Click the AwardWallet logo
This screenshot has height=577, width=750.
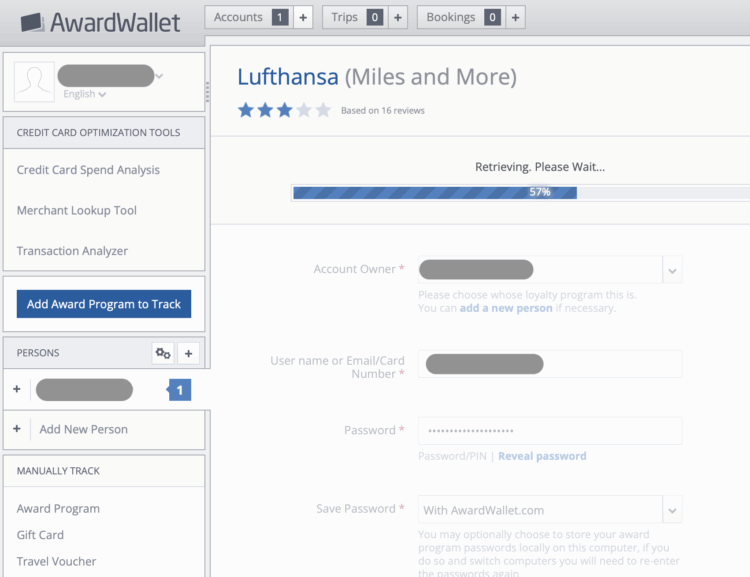(x=100, y=22)
